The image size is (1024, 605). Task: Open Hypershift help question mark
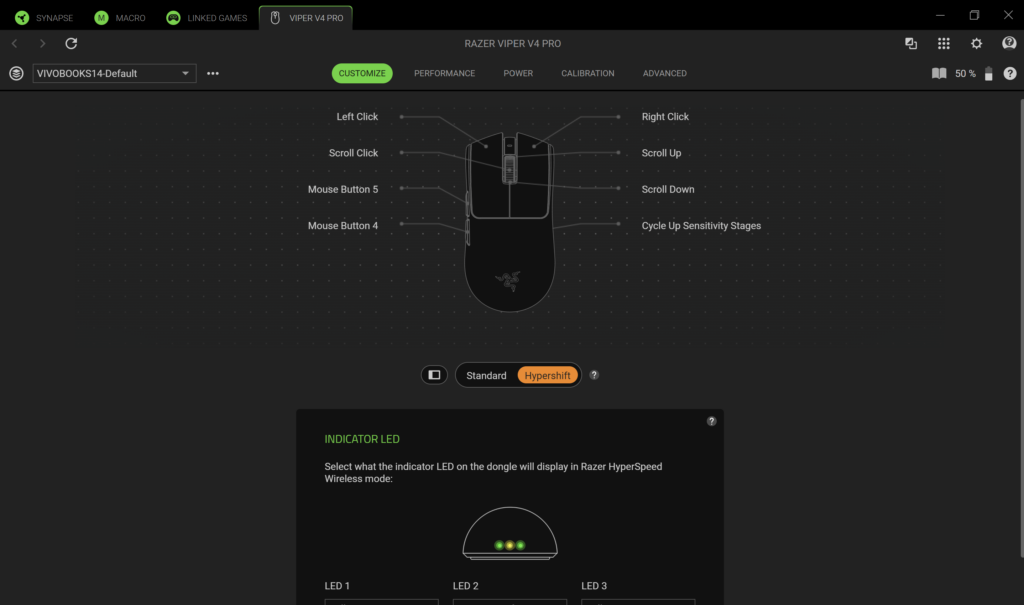pos(594,375)
